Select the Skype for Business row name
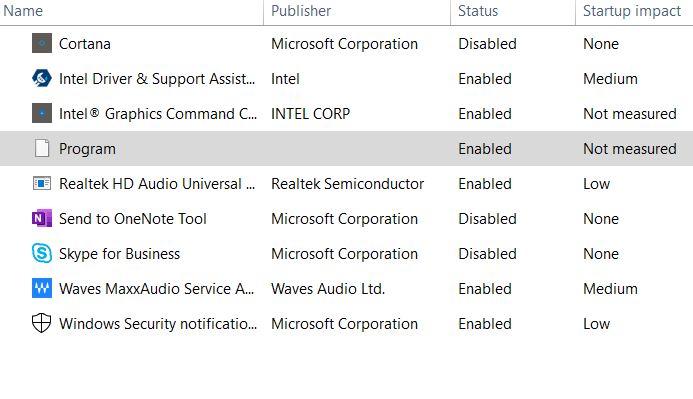 pos(119,254)
